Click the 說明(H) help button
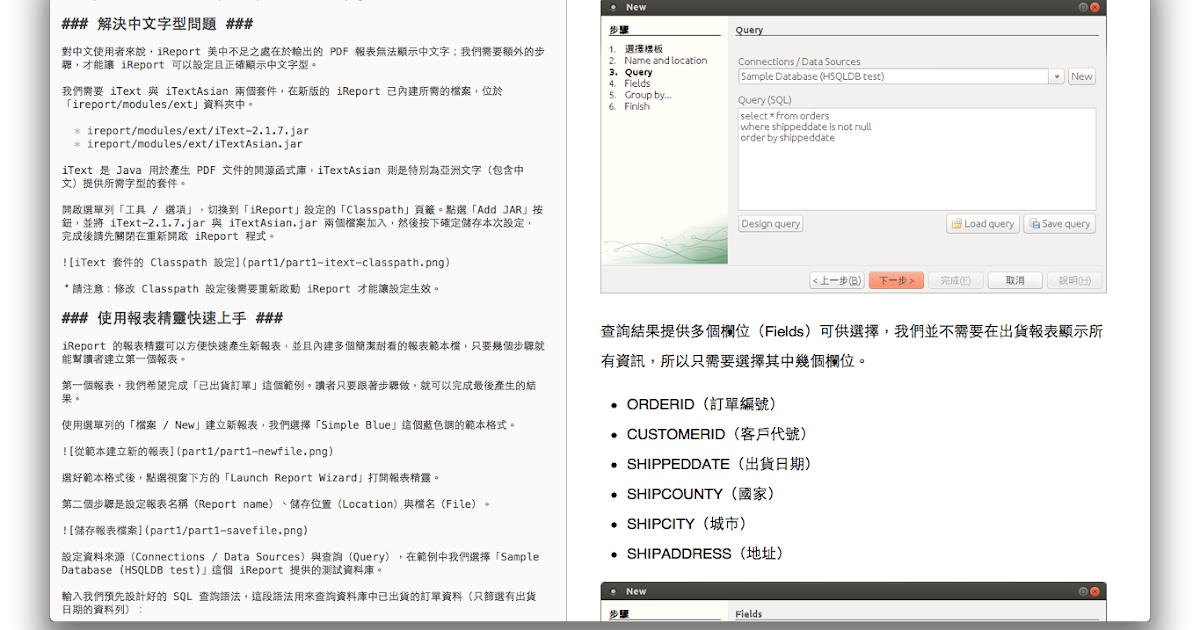Image resolution: width=1200 pixels, height=630 pixels. (1075, 281)
